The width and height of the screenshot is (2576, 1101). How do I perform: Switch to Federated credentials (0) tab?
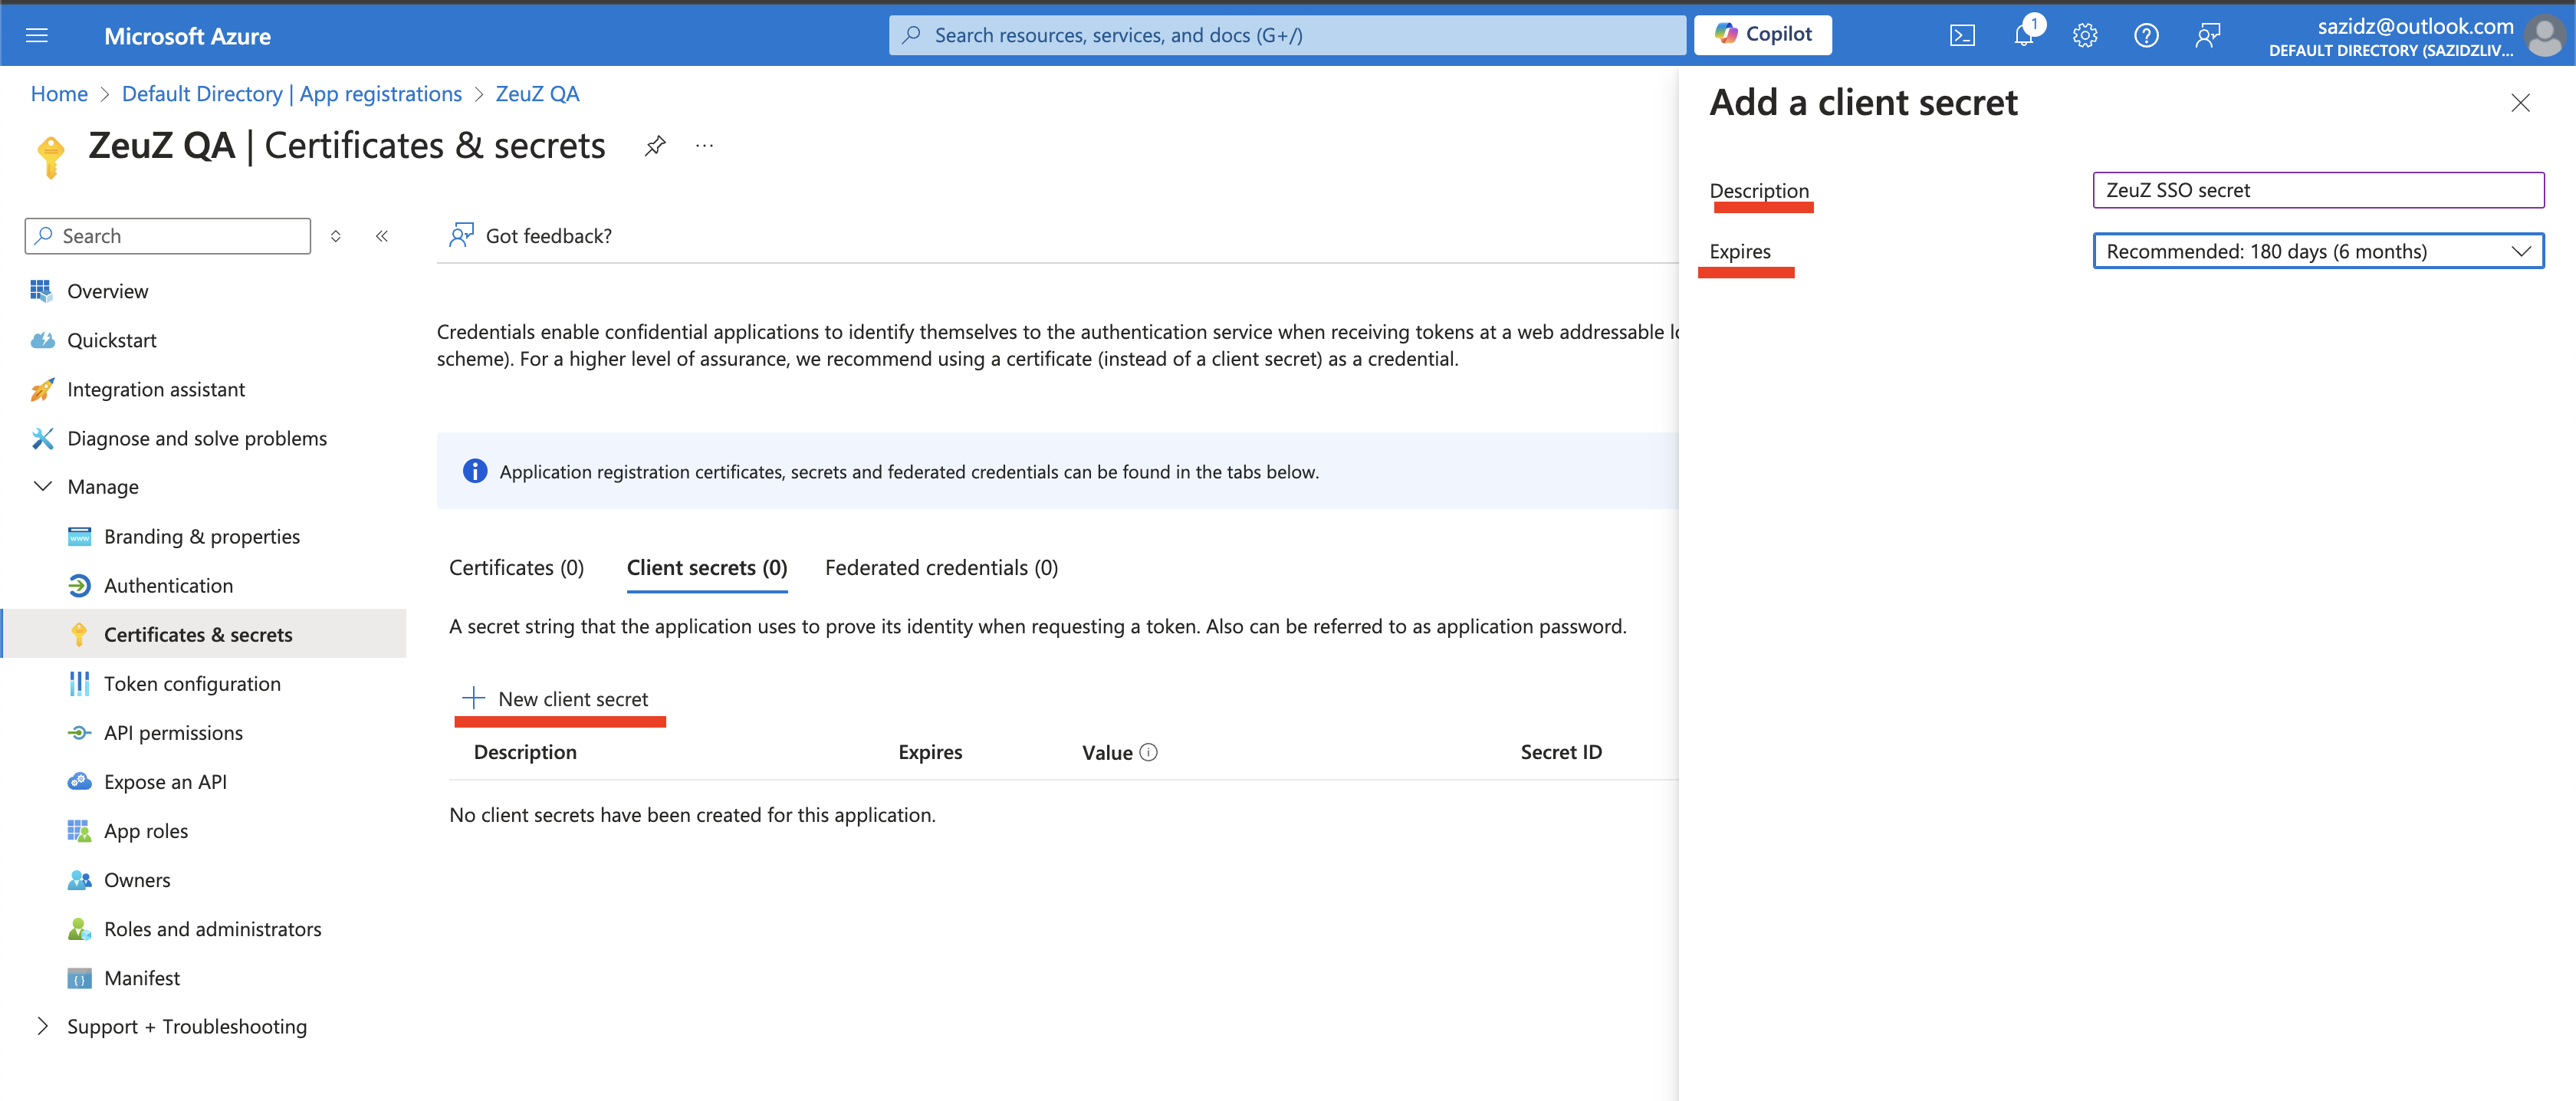941,568
